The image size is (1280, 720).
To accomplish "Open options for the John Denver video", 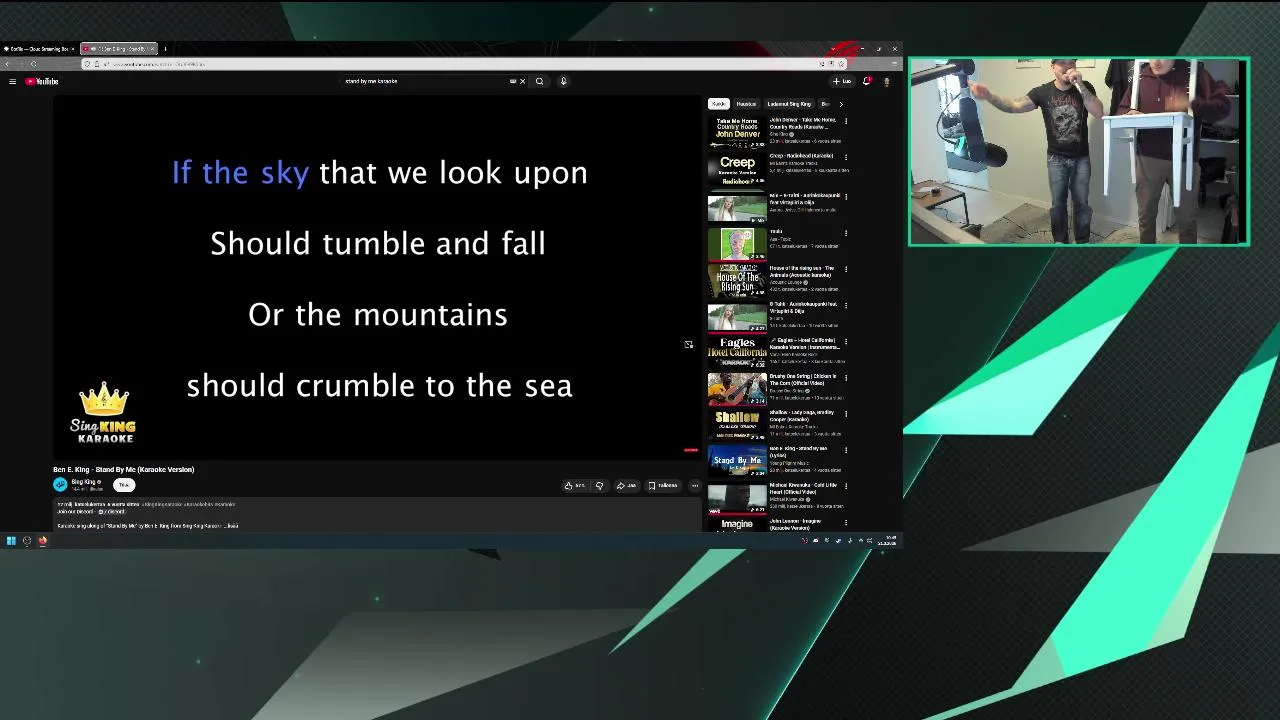I will (x=846, y=121).
